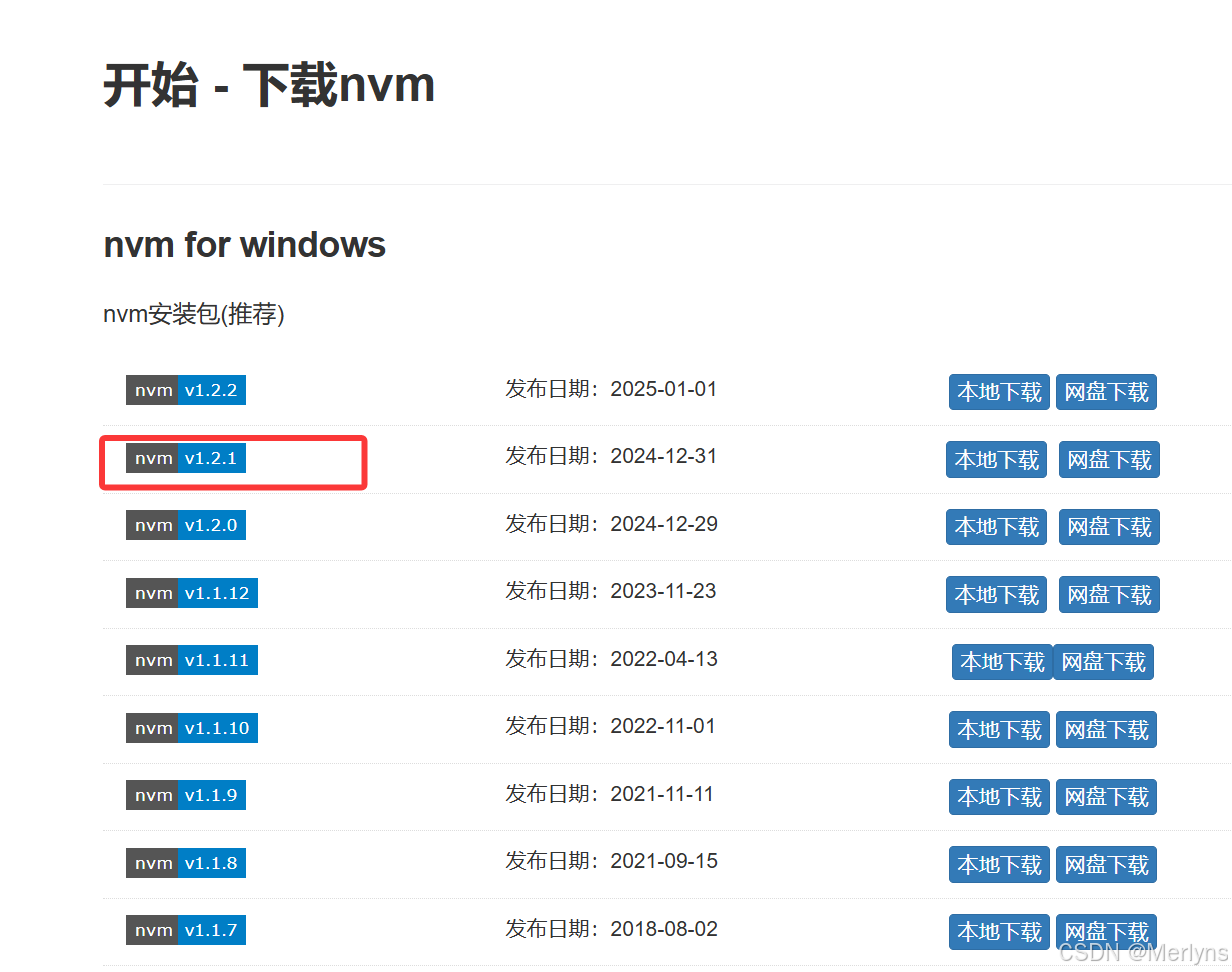
Task: Click the nvm安装包(推荐) label
Action: [x=194, y=315]
